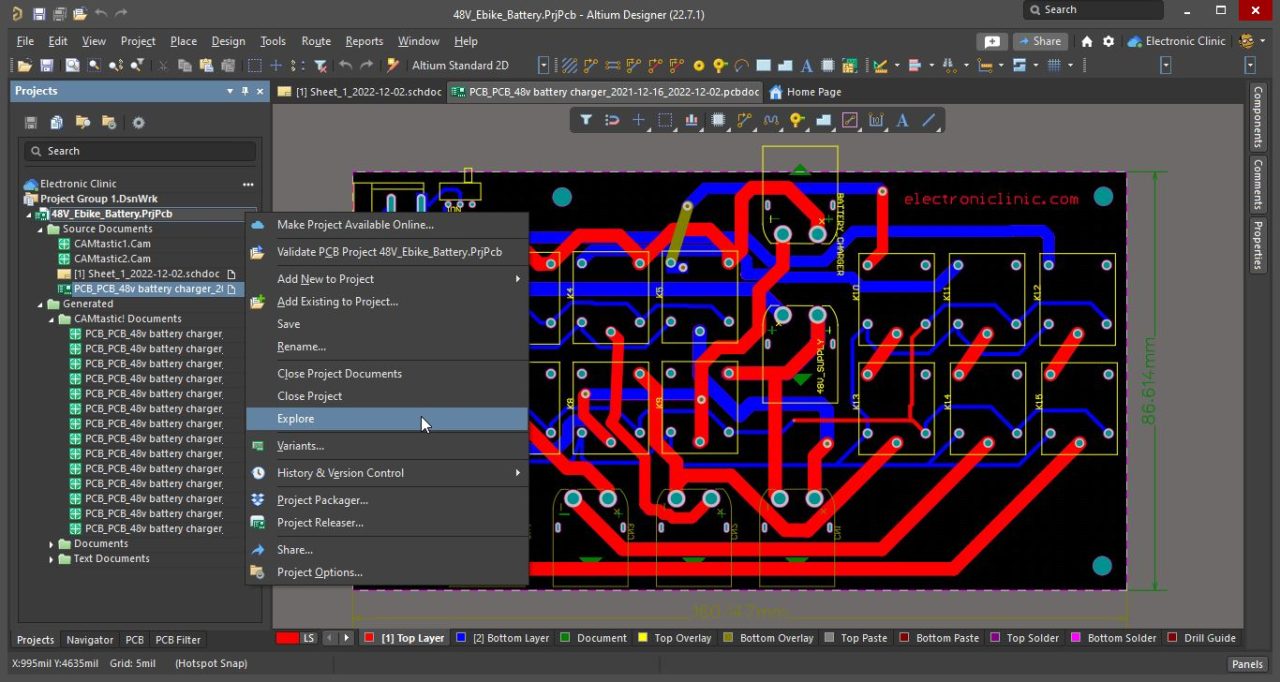This screenshot has width=1280, height=682.
Task: Click the Share button in title bar
Action: point(1040,41)
